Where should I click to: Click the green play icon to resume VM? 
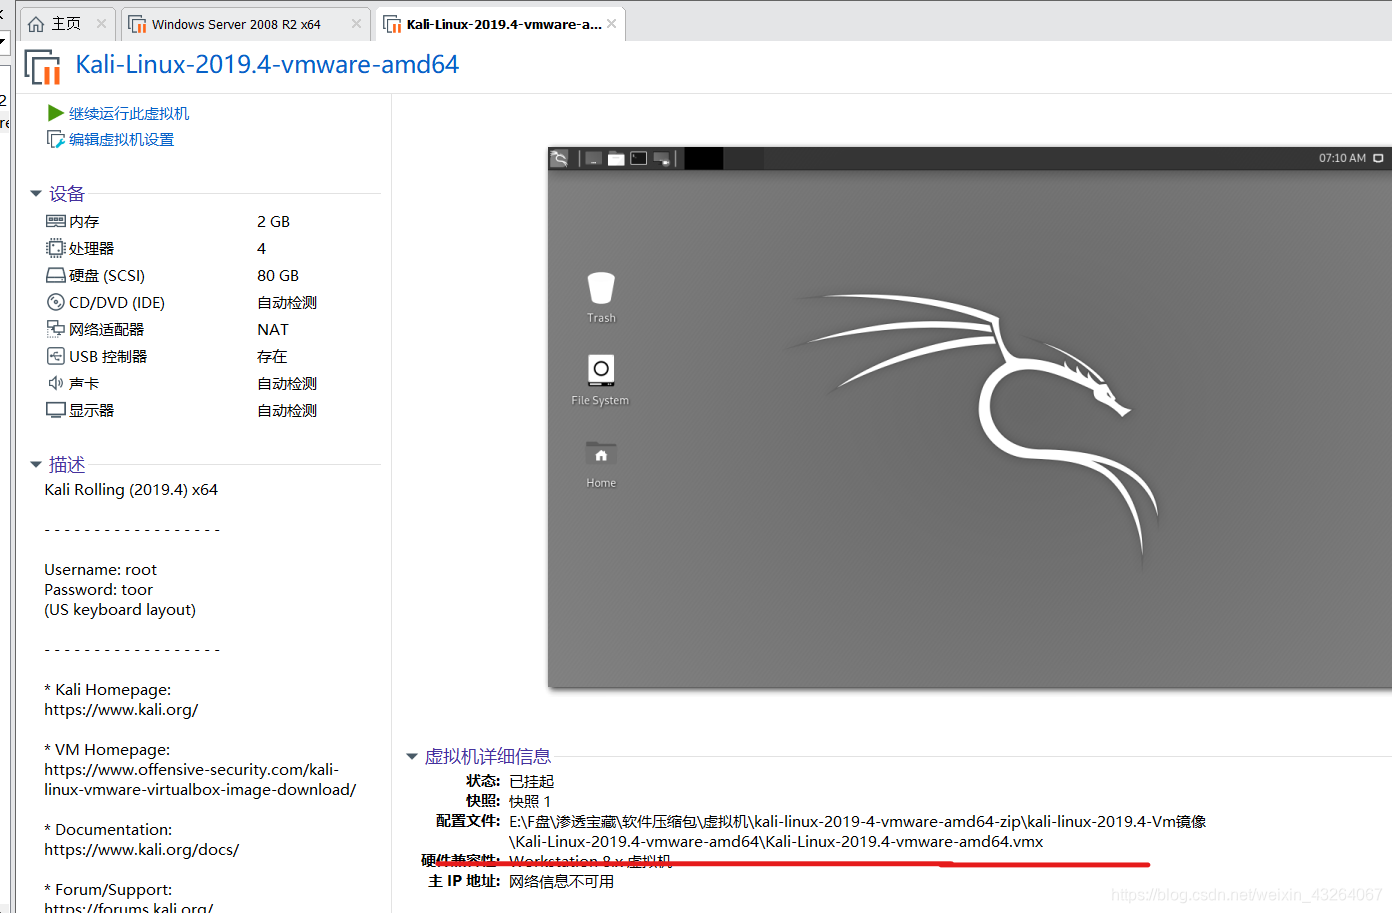click(x=56, y=113)
